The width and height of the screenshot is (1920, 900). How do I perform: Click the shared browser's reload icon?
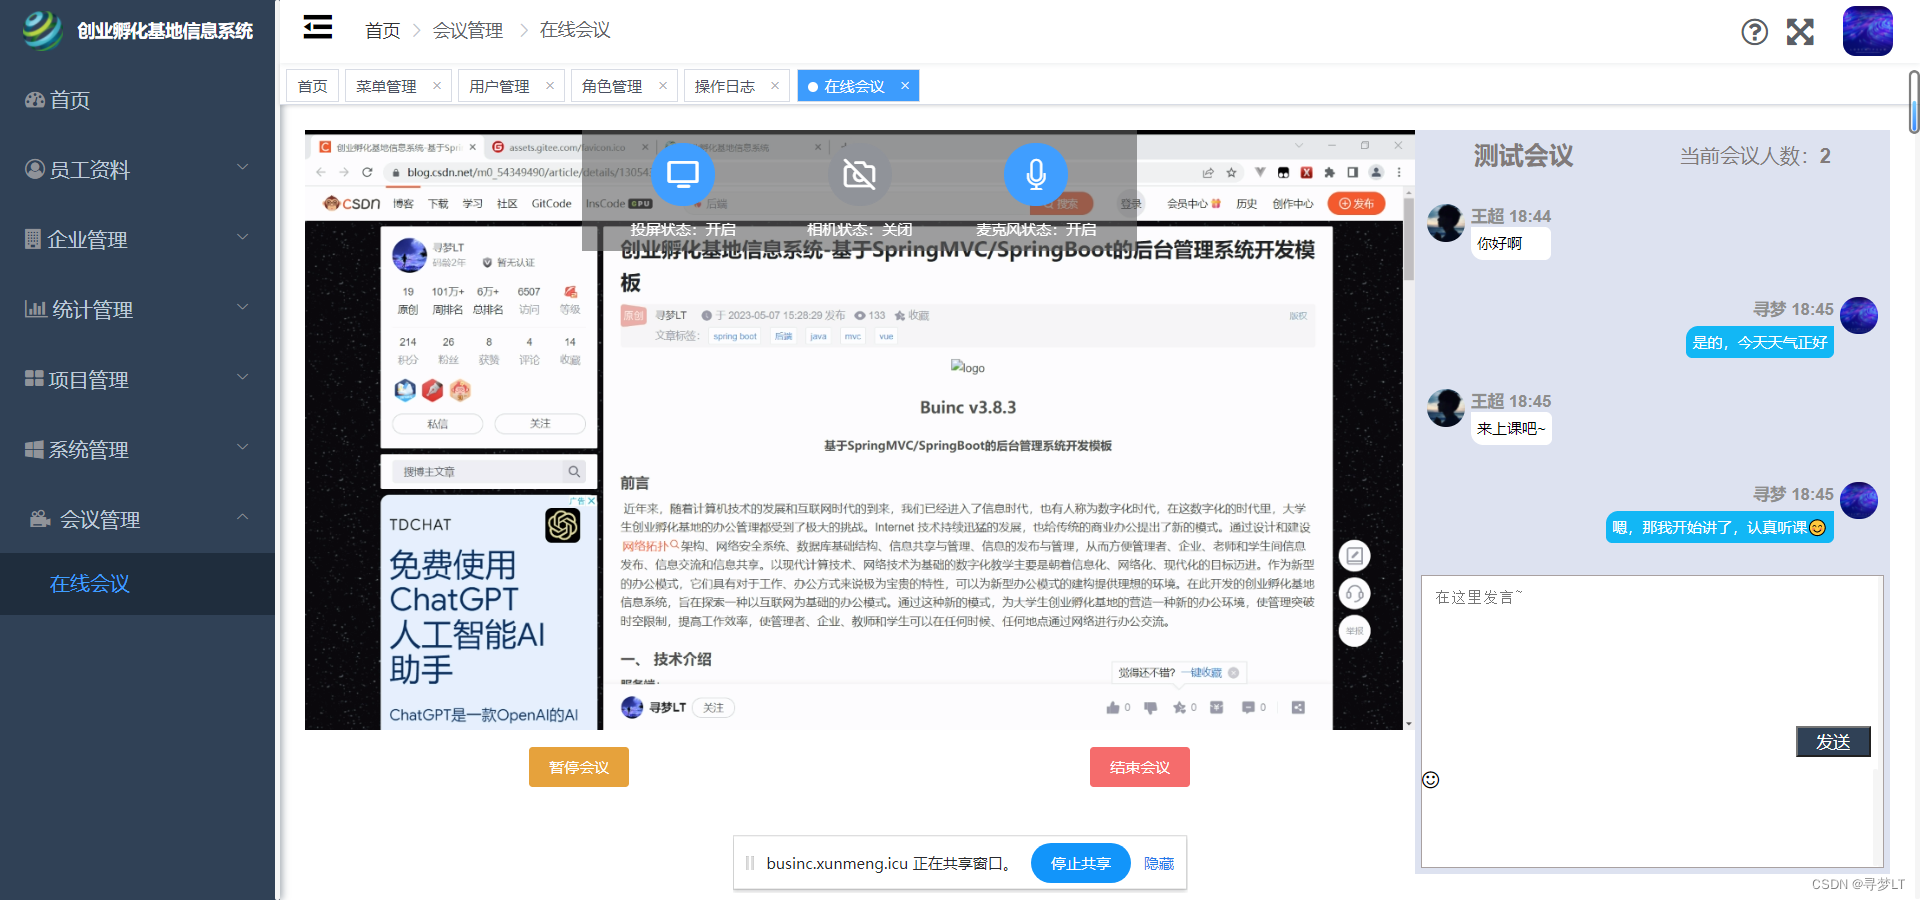pyautogui.click(x=367, y=172)
